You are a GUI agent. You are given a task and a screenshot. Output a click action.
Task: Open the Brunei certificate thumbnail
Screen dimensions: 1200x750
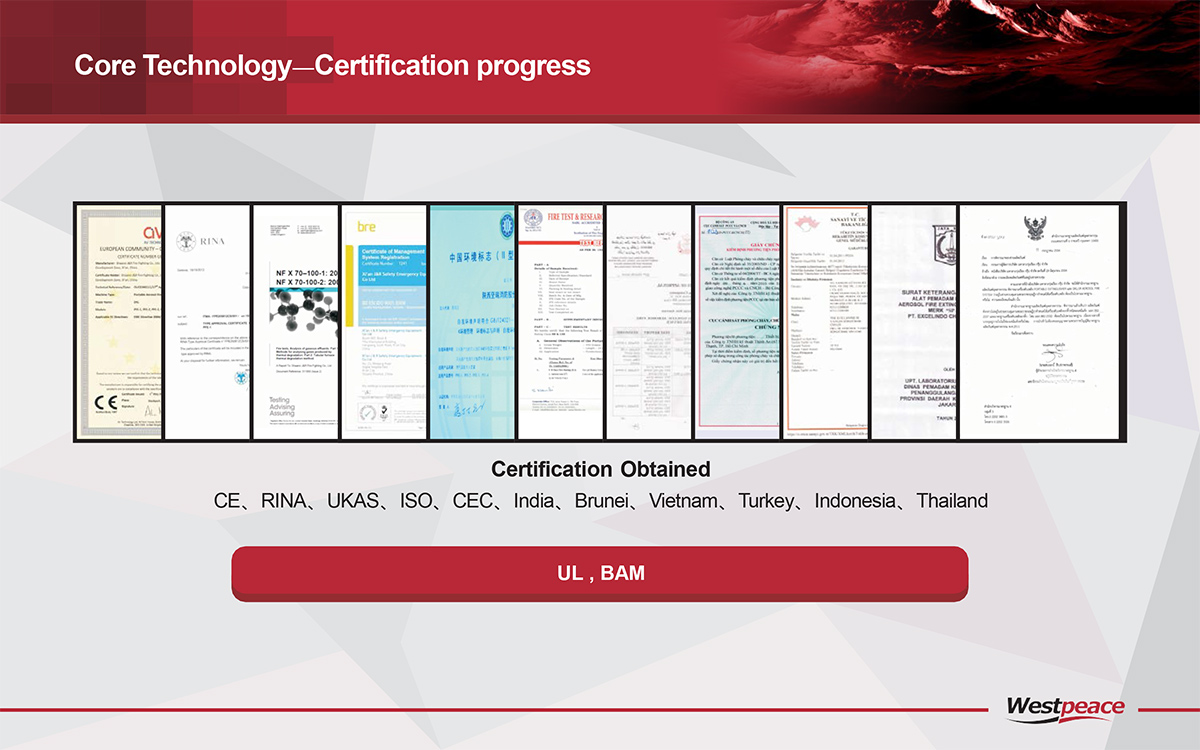pos(648,322)
